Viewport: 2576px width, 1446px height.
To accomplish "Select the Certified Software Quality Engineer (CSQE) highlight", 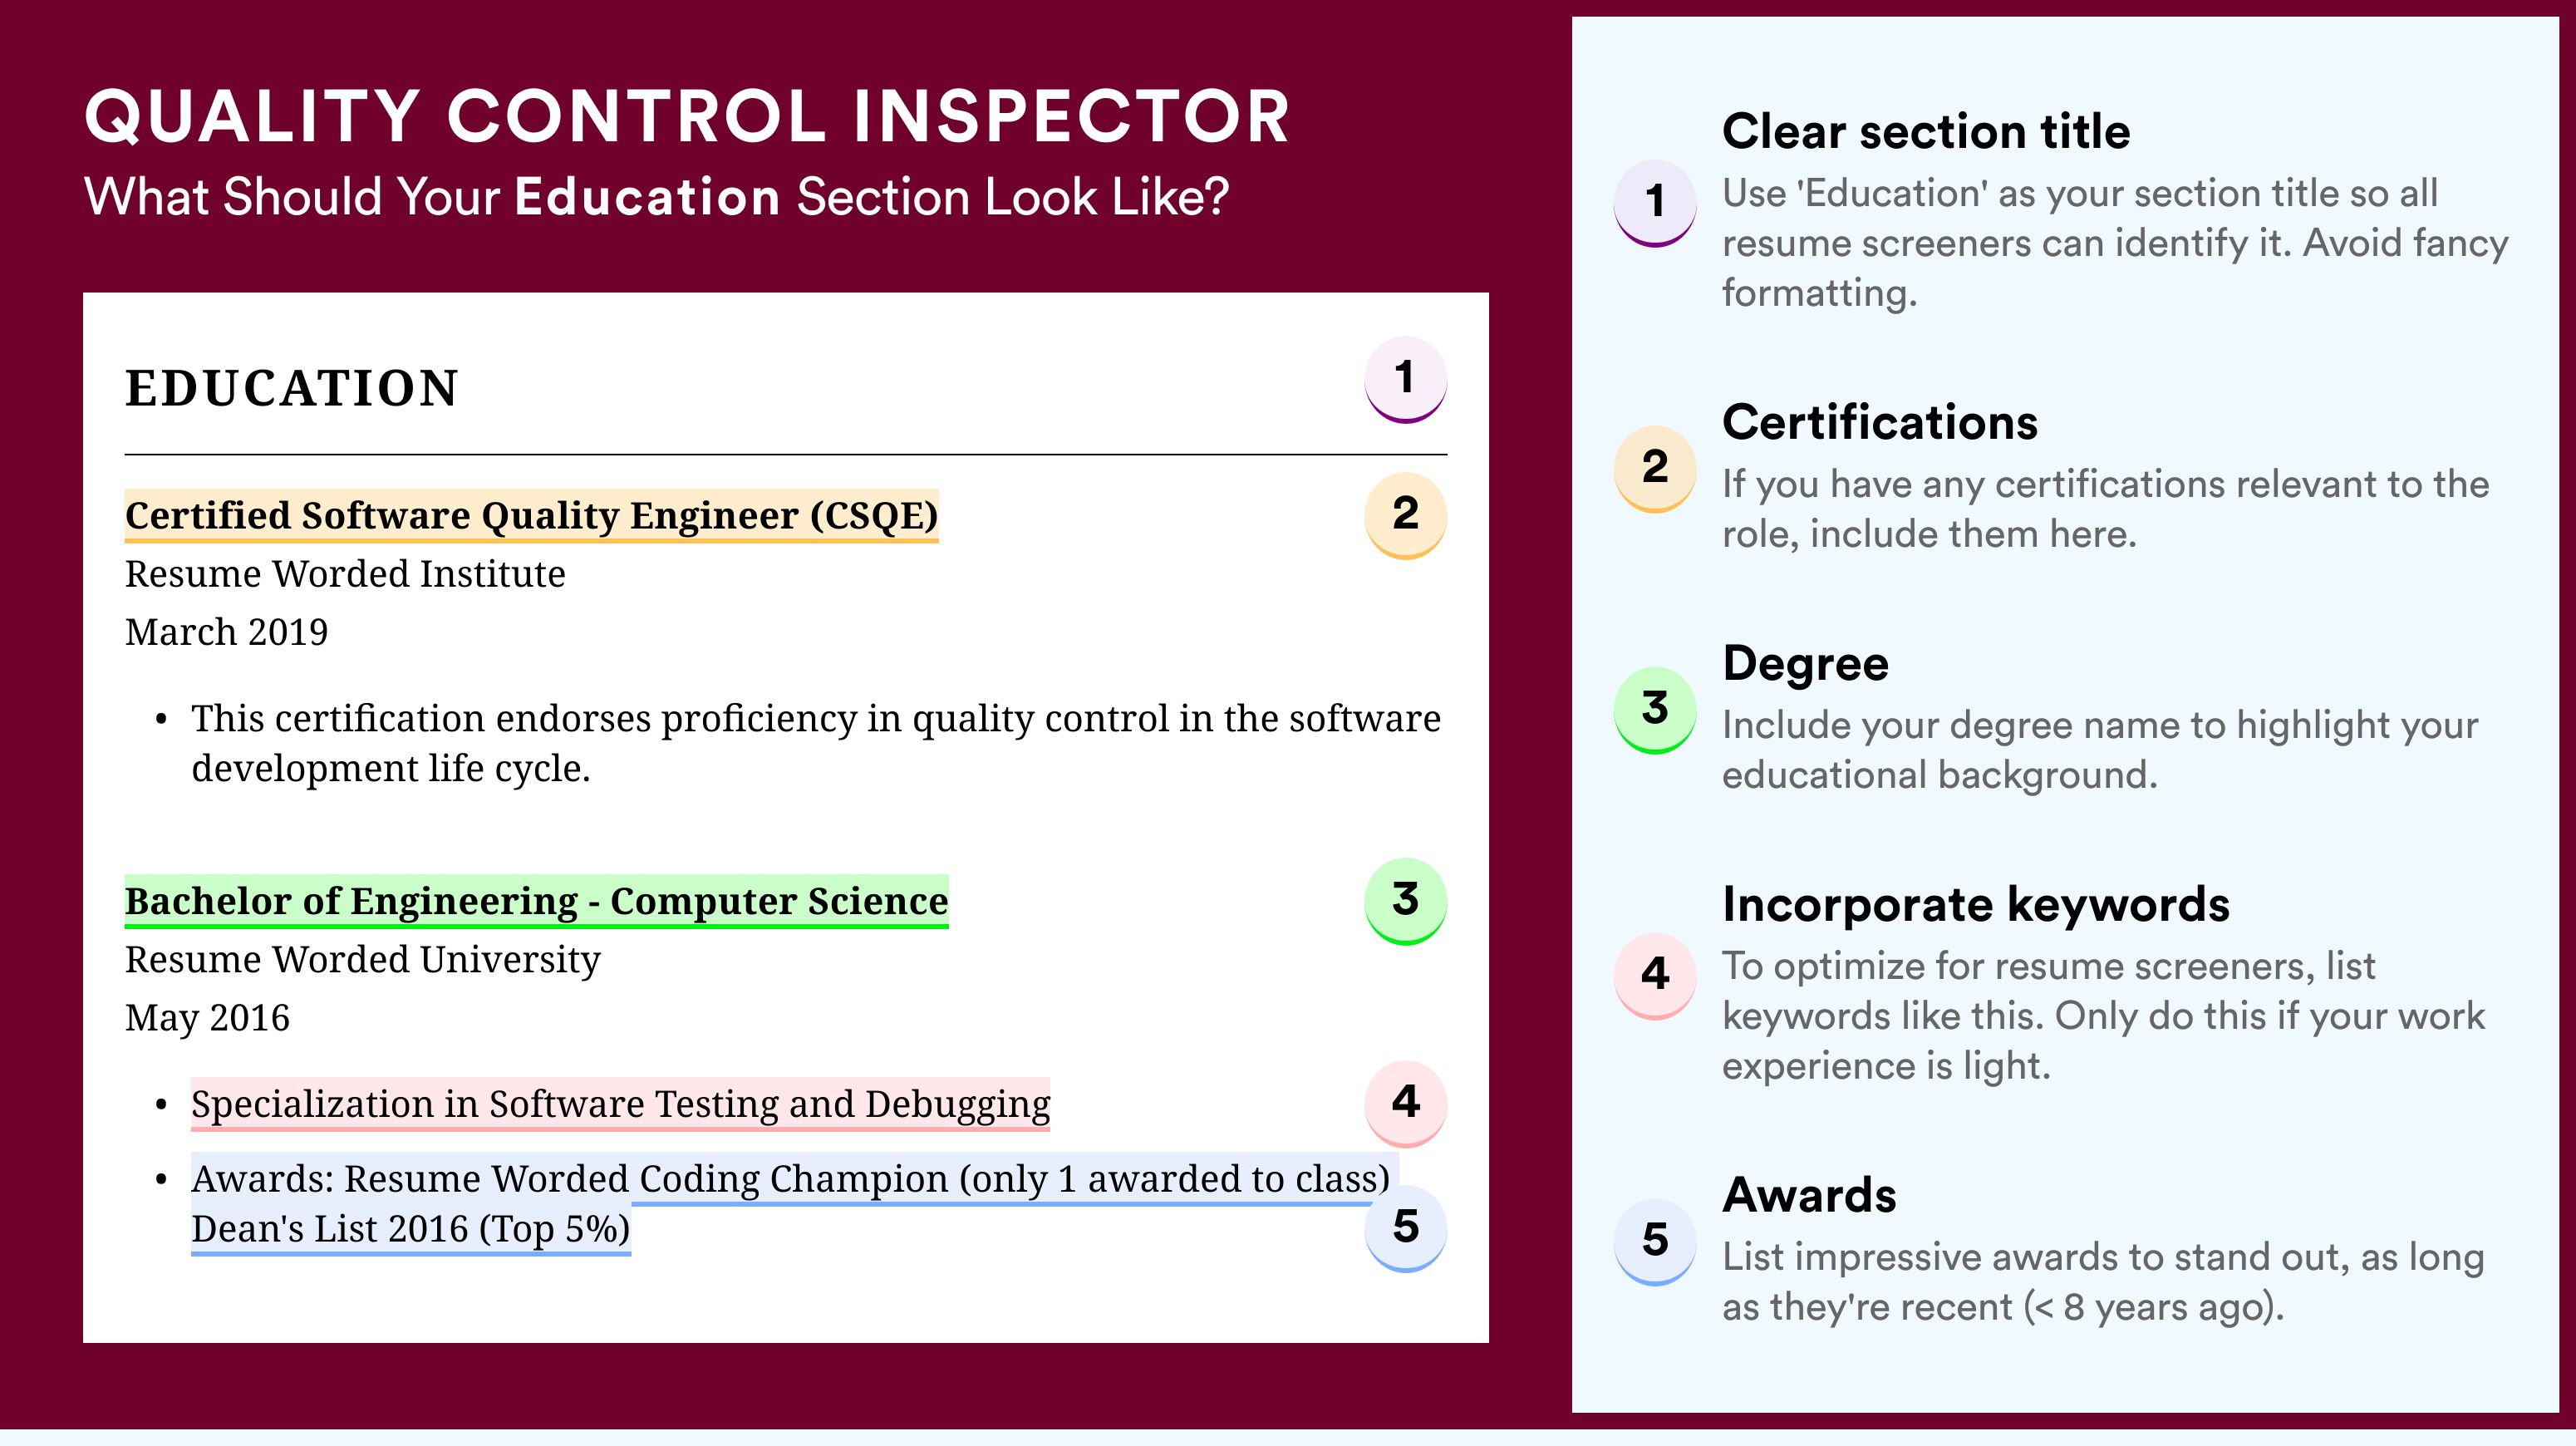I will (x=531, y=516).
